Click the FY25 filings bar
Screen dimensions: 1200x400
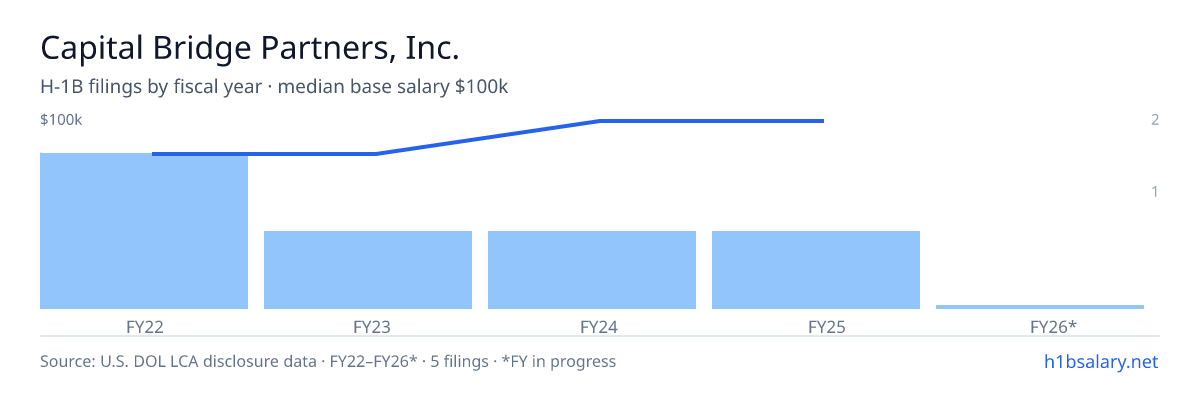(x=816, y=270)
